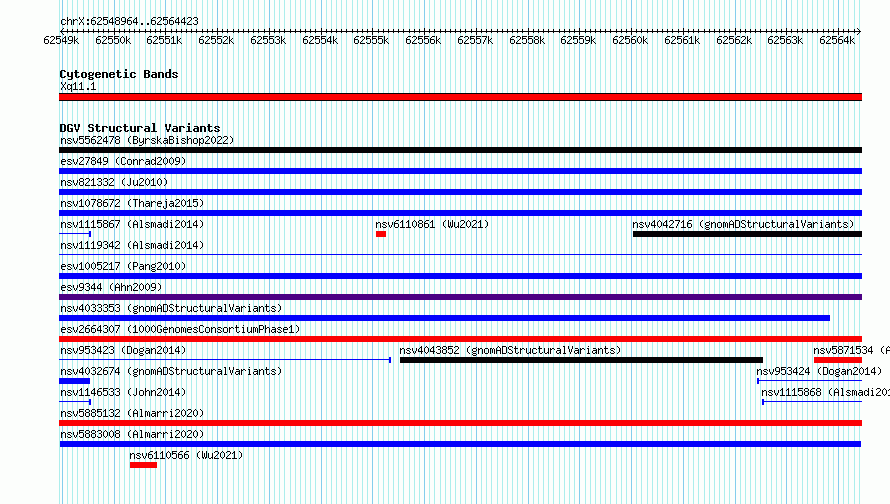Open the nsv821332 (Ju2010) variant label

pyautogui.click(x=114, y=182)
